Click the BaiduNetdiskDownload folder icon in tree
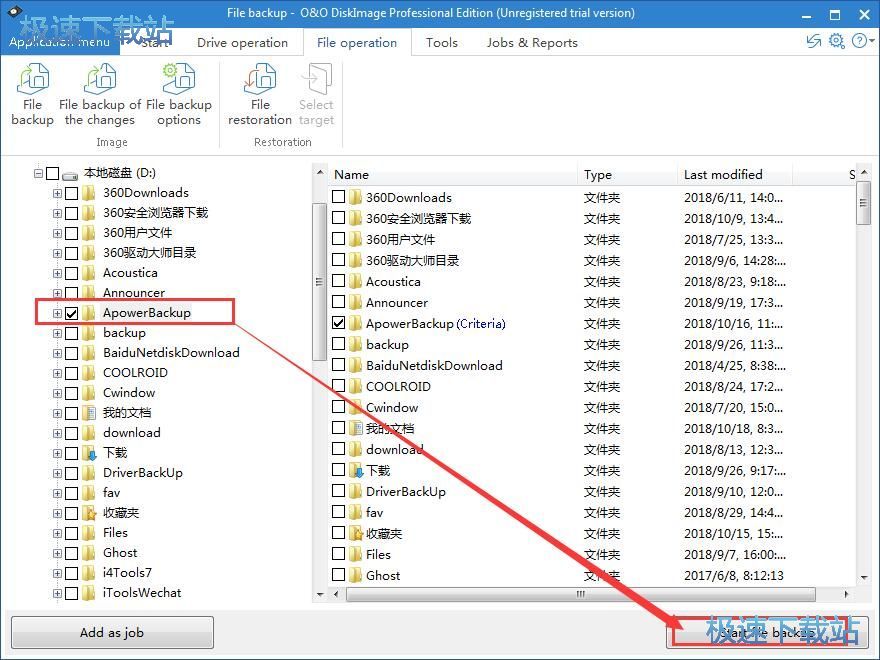 coord(89,353)
